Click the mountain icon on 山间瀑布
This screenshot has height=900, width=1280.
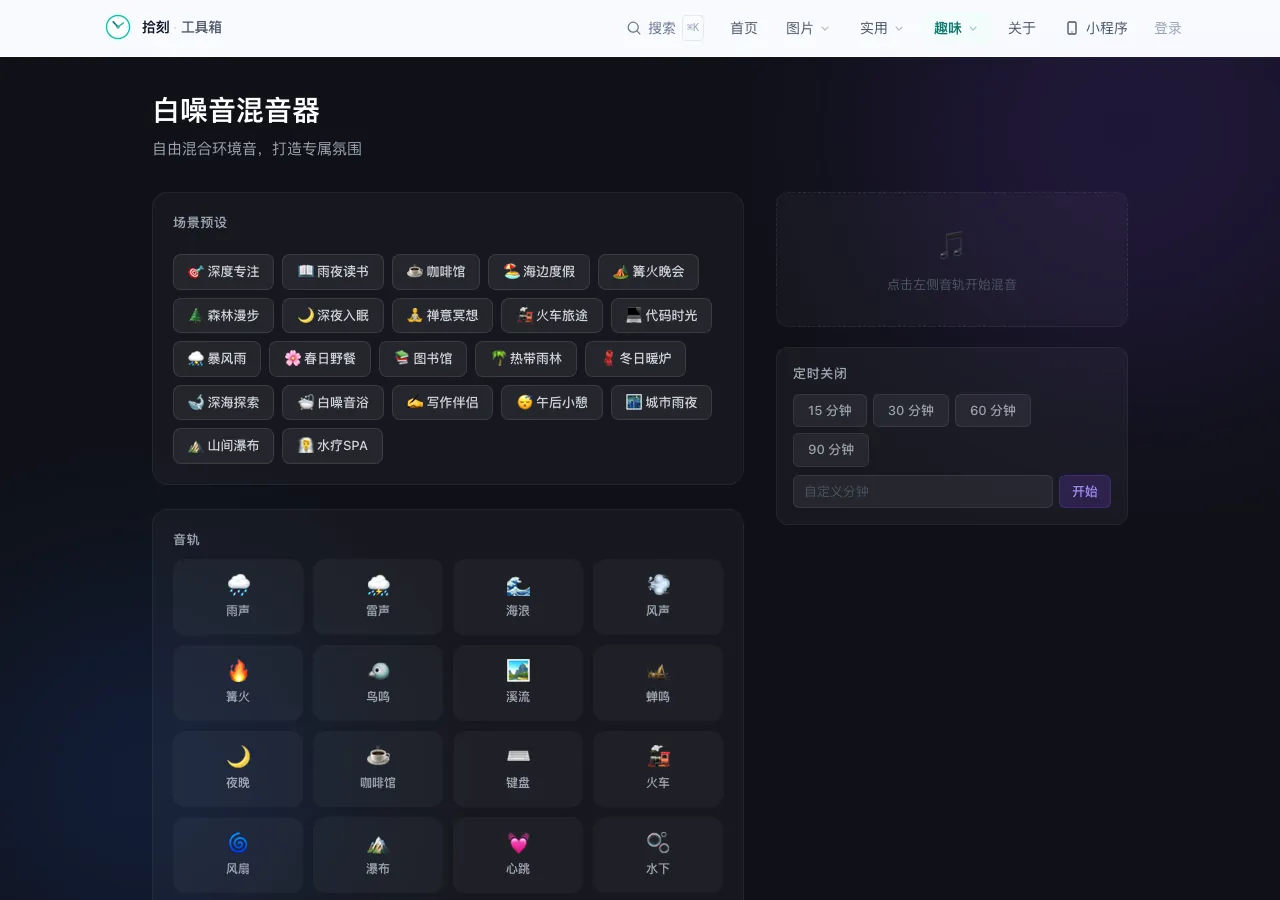196,446
